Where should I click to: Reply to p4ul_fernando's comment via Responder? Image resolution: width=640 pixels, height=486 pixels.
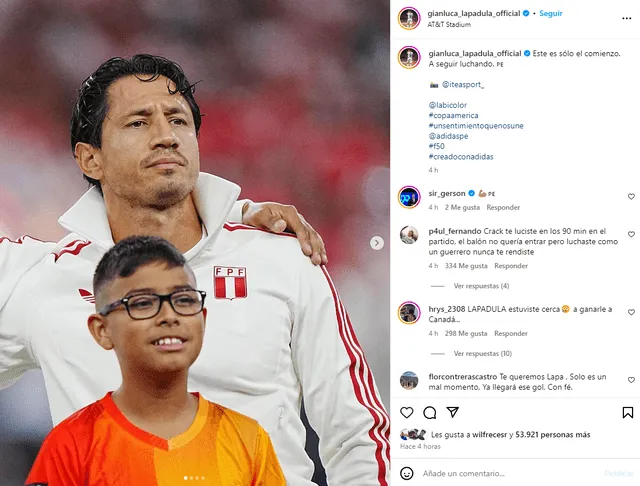(511, 266)
